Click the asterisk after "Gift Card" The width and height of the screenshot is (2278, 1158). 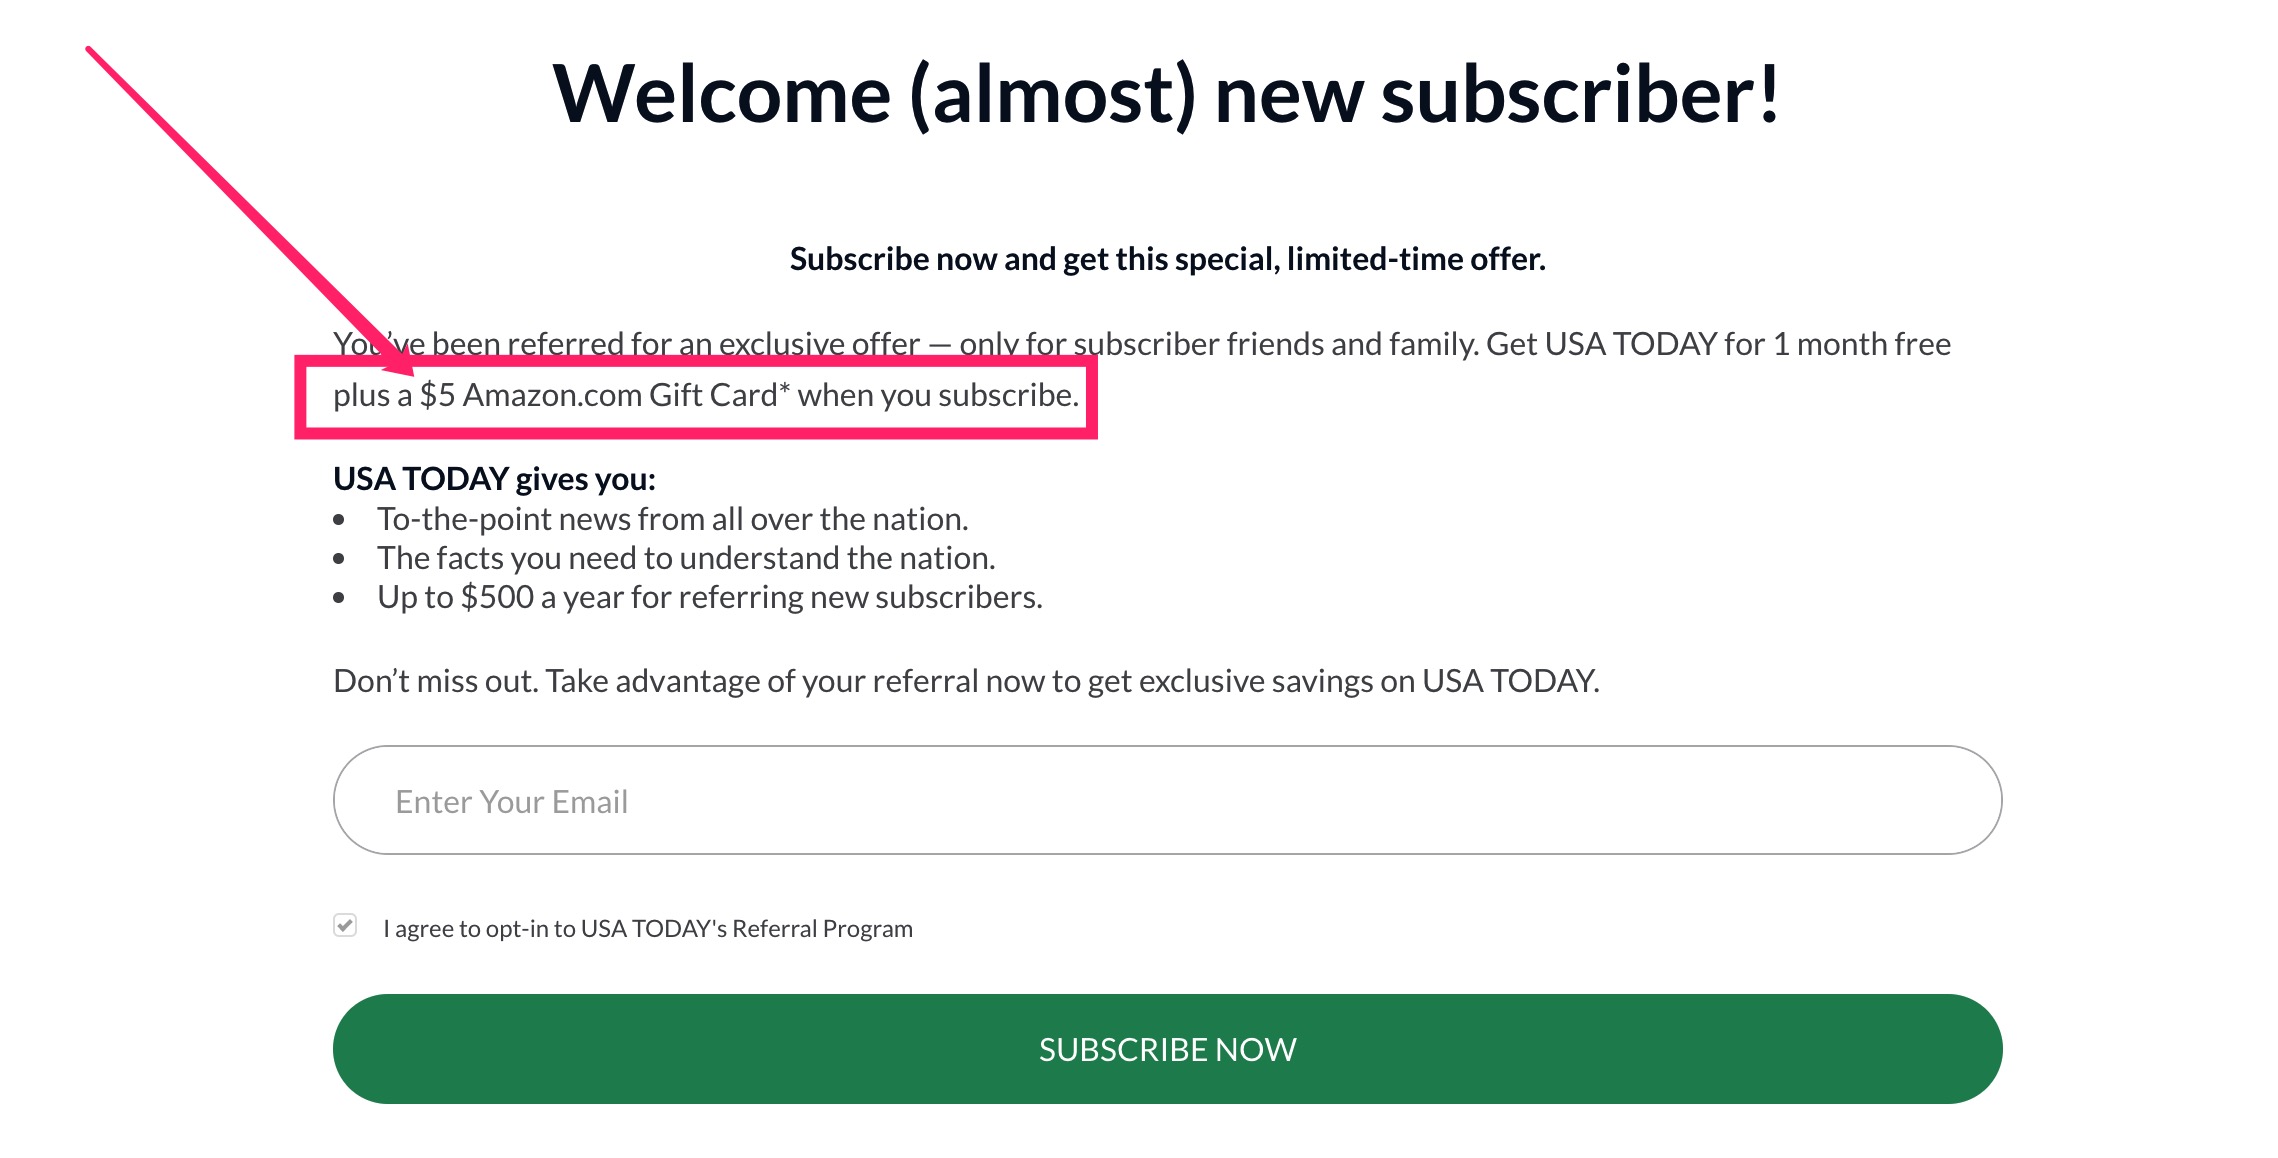click(x=785, y=387)
